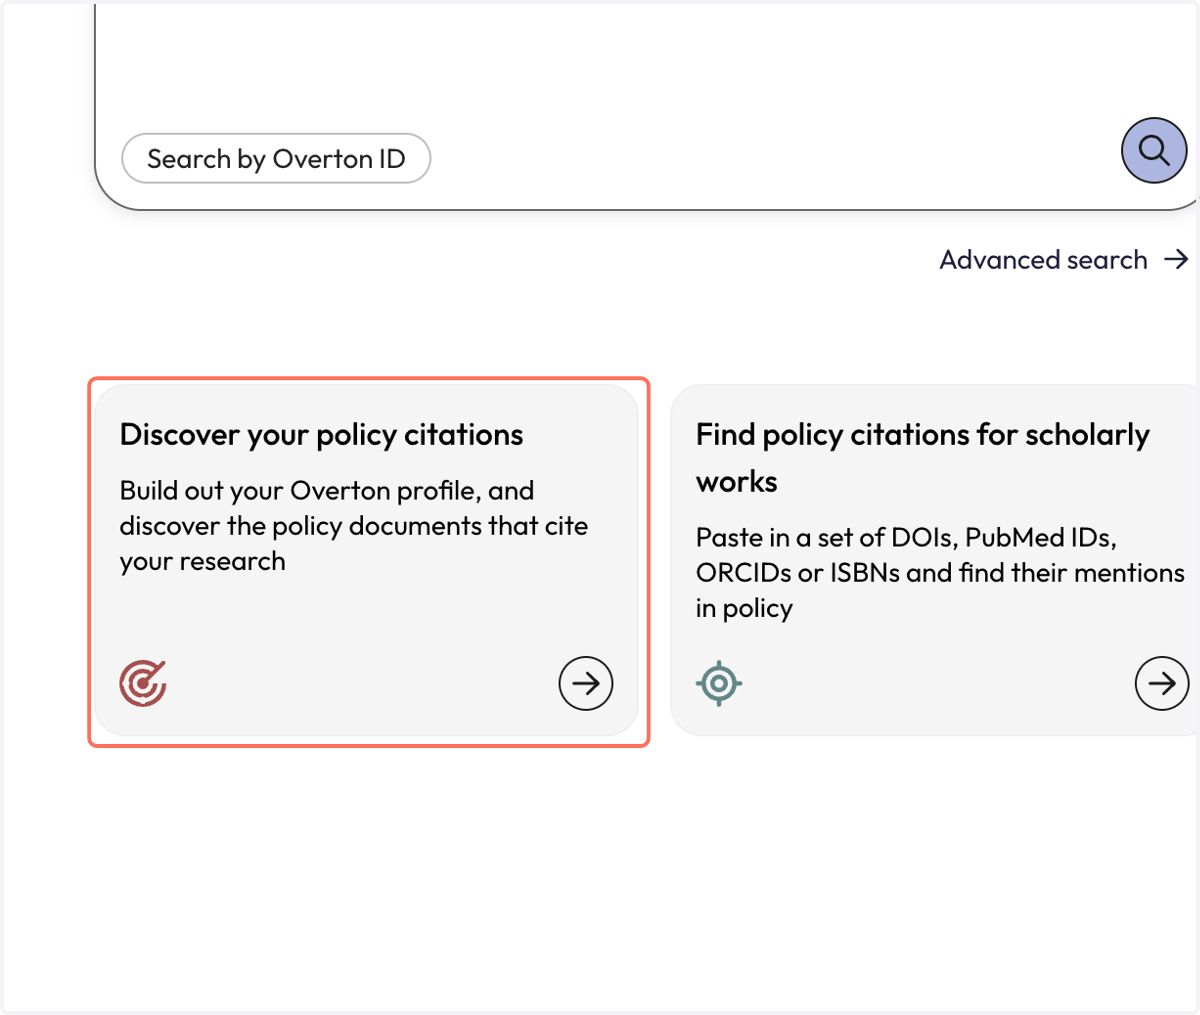Screen dimensions: 1200x1015
Task: Click the Paste in a set of DOIs description
Action: coord(940,573)
